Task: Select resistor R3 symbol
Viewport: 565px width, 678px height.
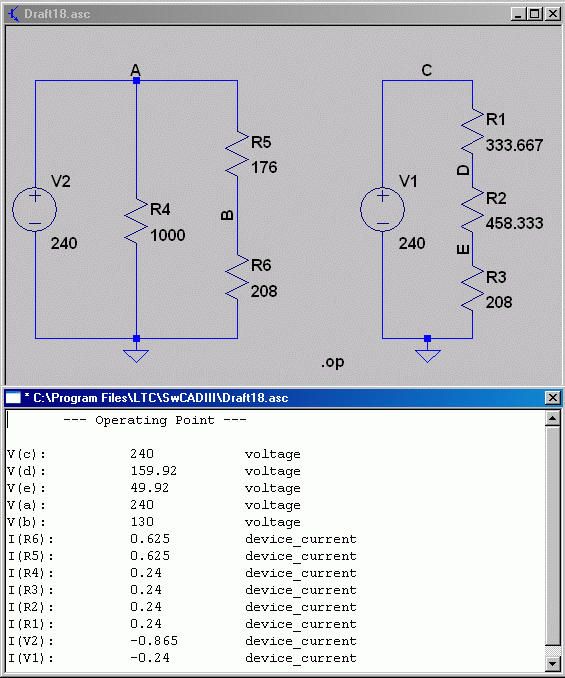Action: (x=472, y=289)
